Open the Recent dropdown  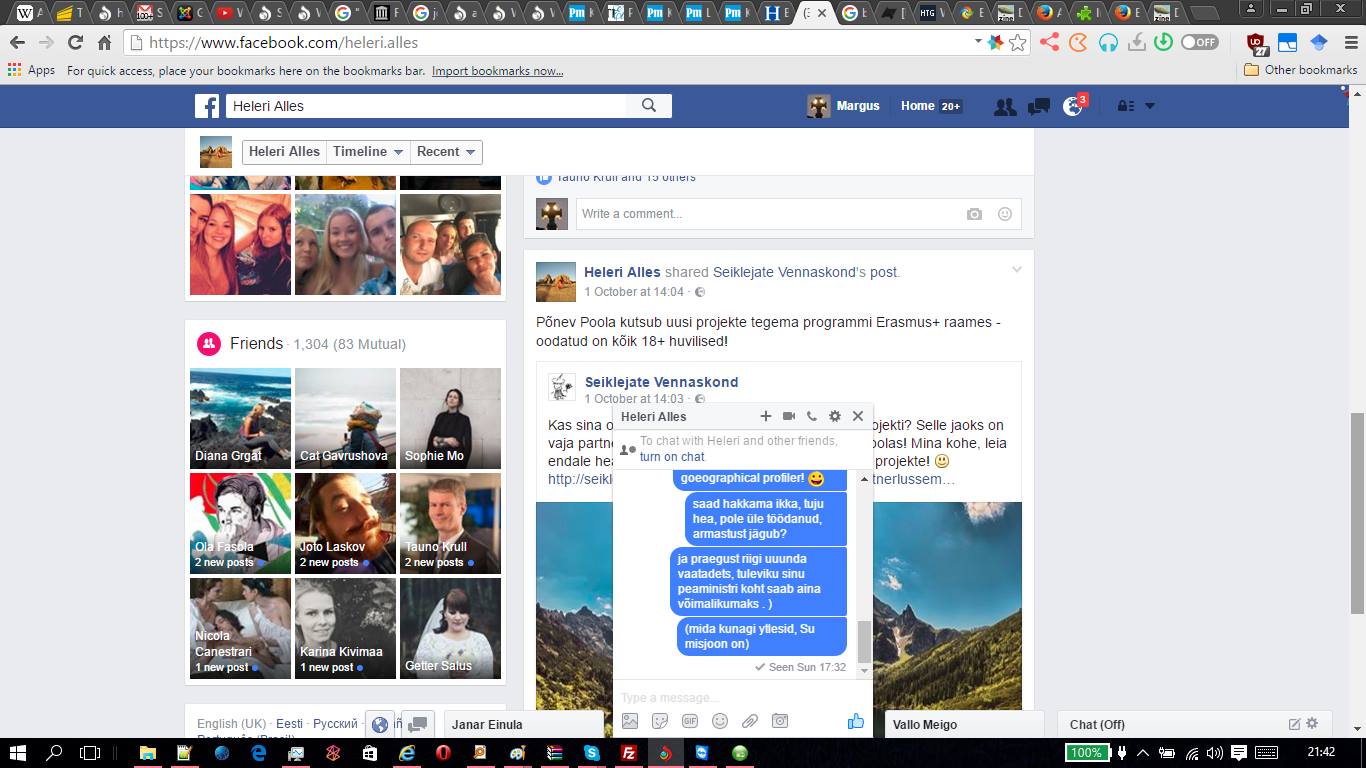[x=446, y=152]
